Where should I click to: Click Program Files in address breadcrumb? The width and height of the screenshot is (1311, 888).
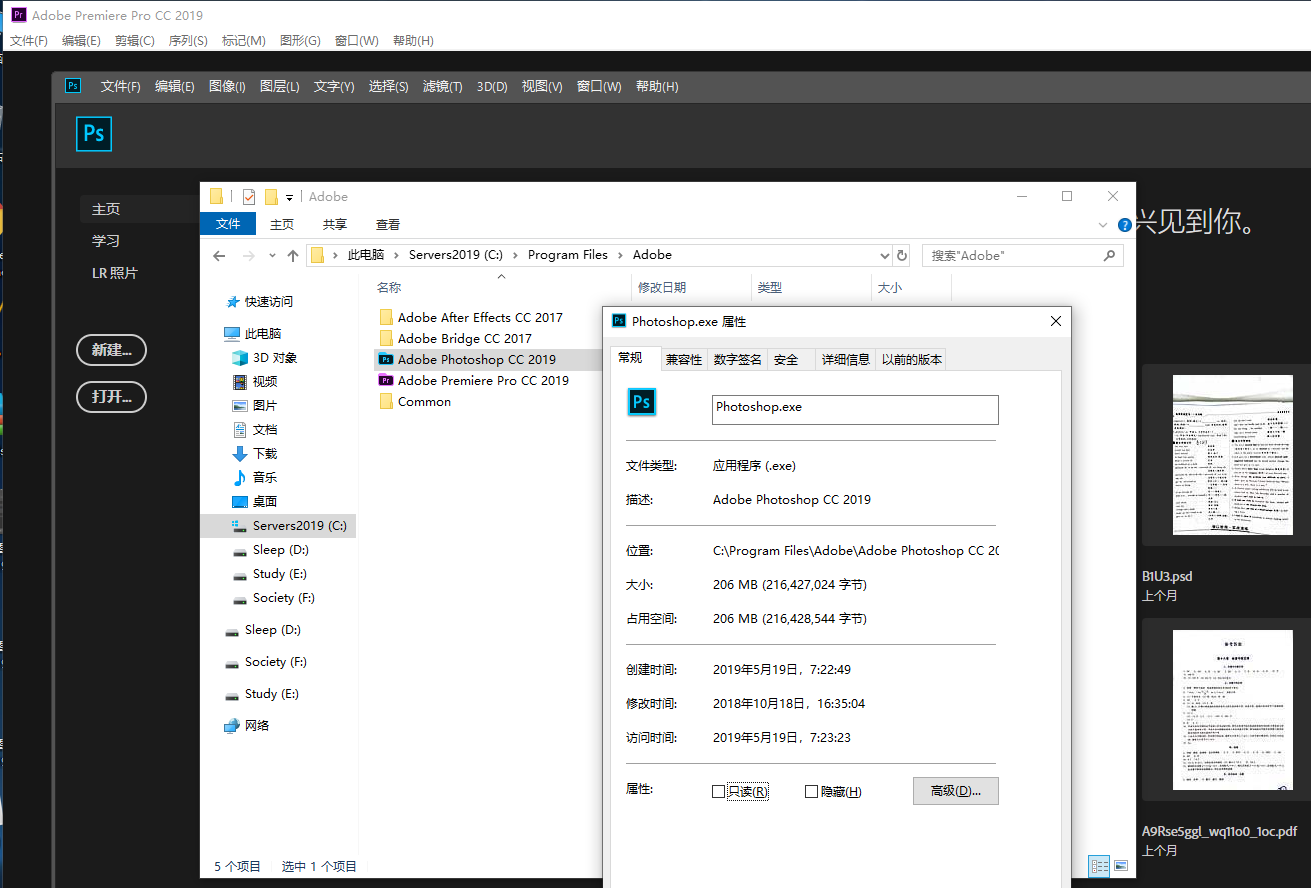click(568, 255)
